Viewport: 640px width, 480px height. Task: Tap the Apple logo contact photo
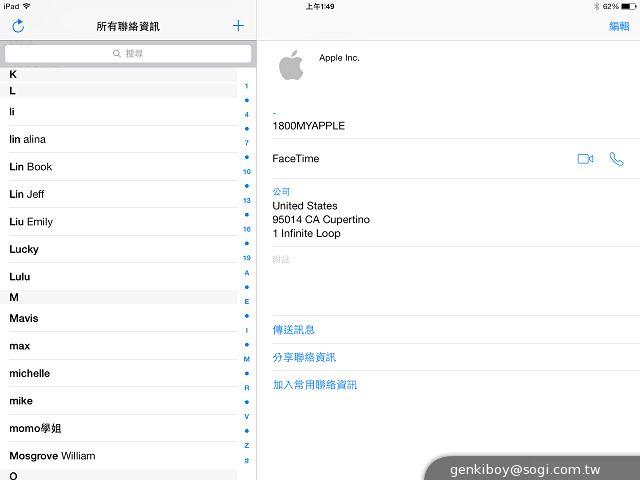291,65
